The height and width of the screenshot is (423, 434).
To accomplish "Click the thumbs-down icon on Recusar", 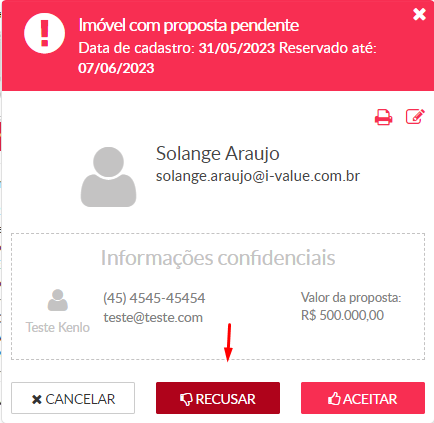I will (186, 399).
